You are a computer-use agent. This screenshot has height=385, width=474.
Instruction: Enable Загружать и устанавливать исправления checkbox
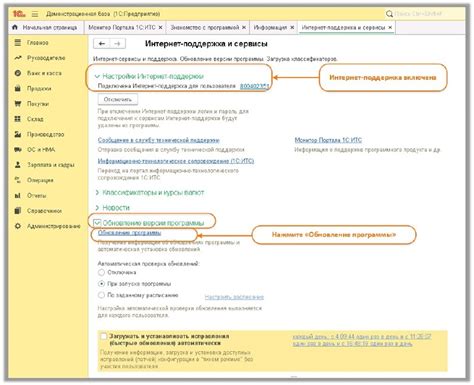click(104, 336)
